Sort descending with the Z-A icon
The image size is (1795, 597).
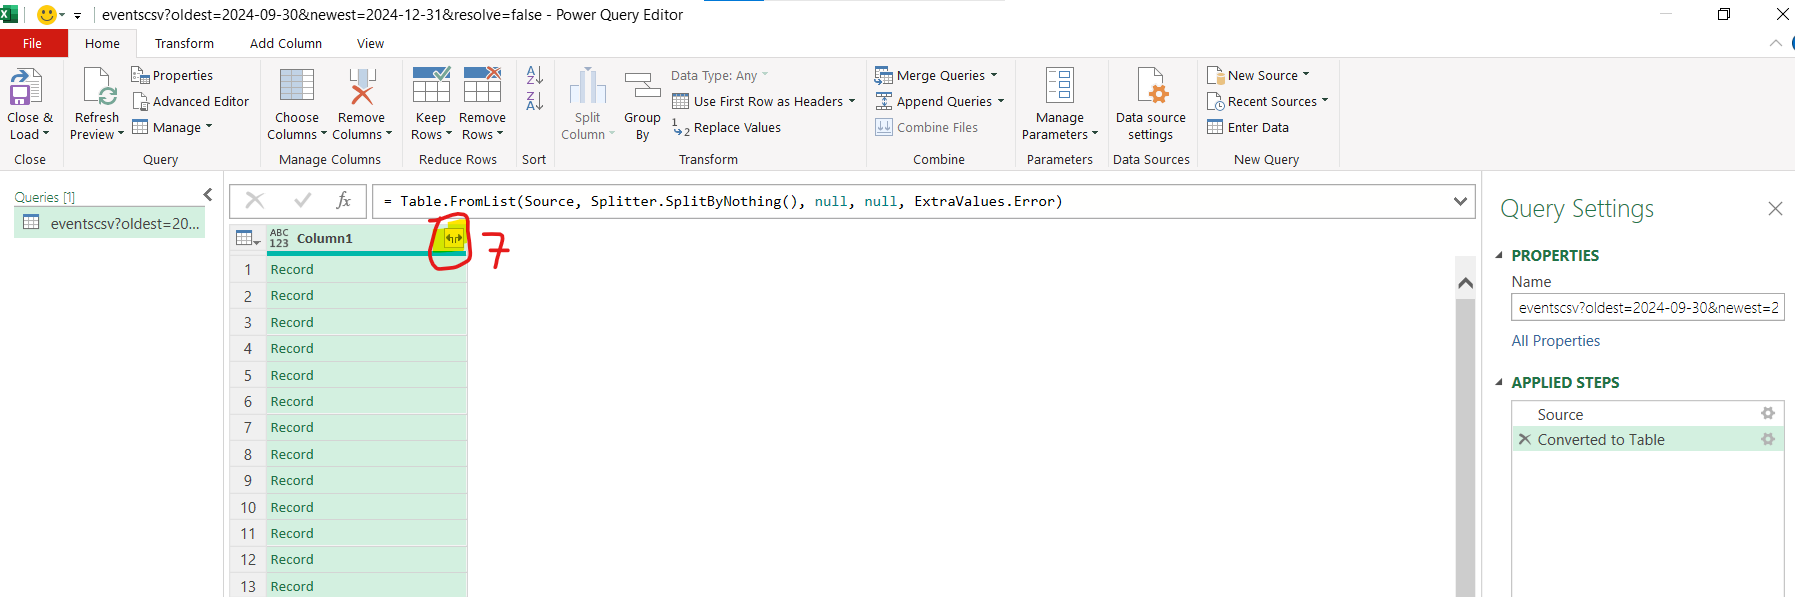click(x=535, y=101)
